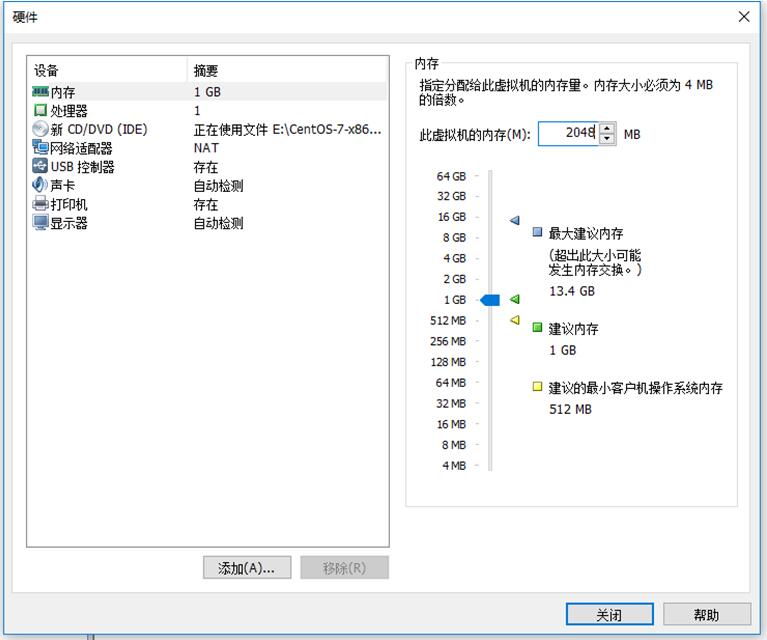Click the 移除(R) remove button
Viewport: 767px width, 640px height.
pyautogui.click(x=344, y=568)
